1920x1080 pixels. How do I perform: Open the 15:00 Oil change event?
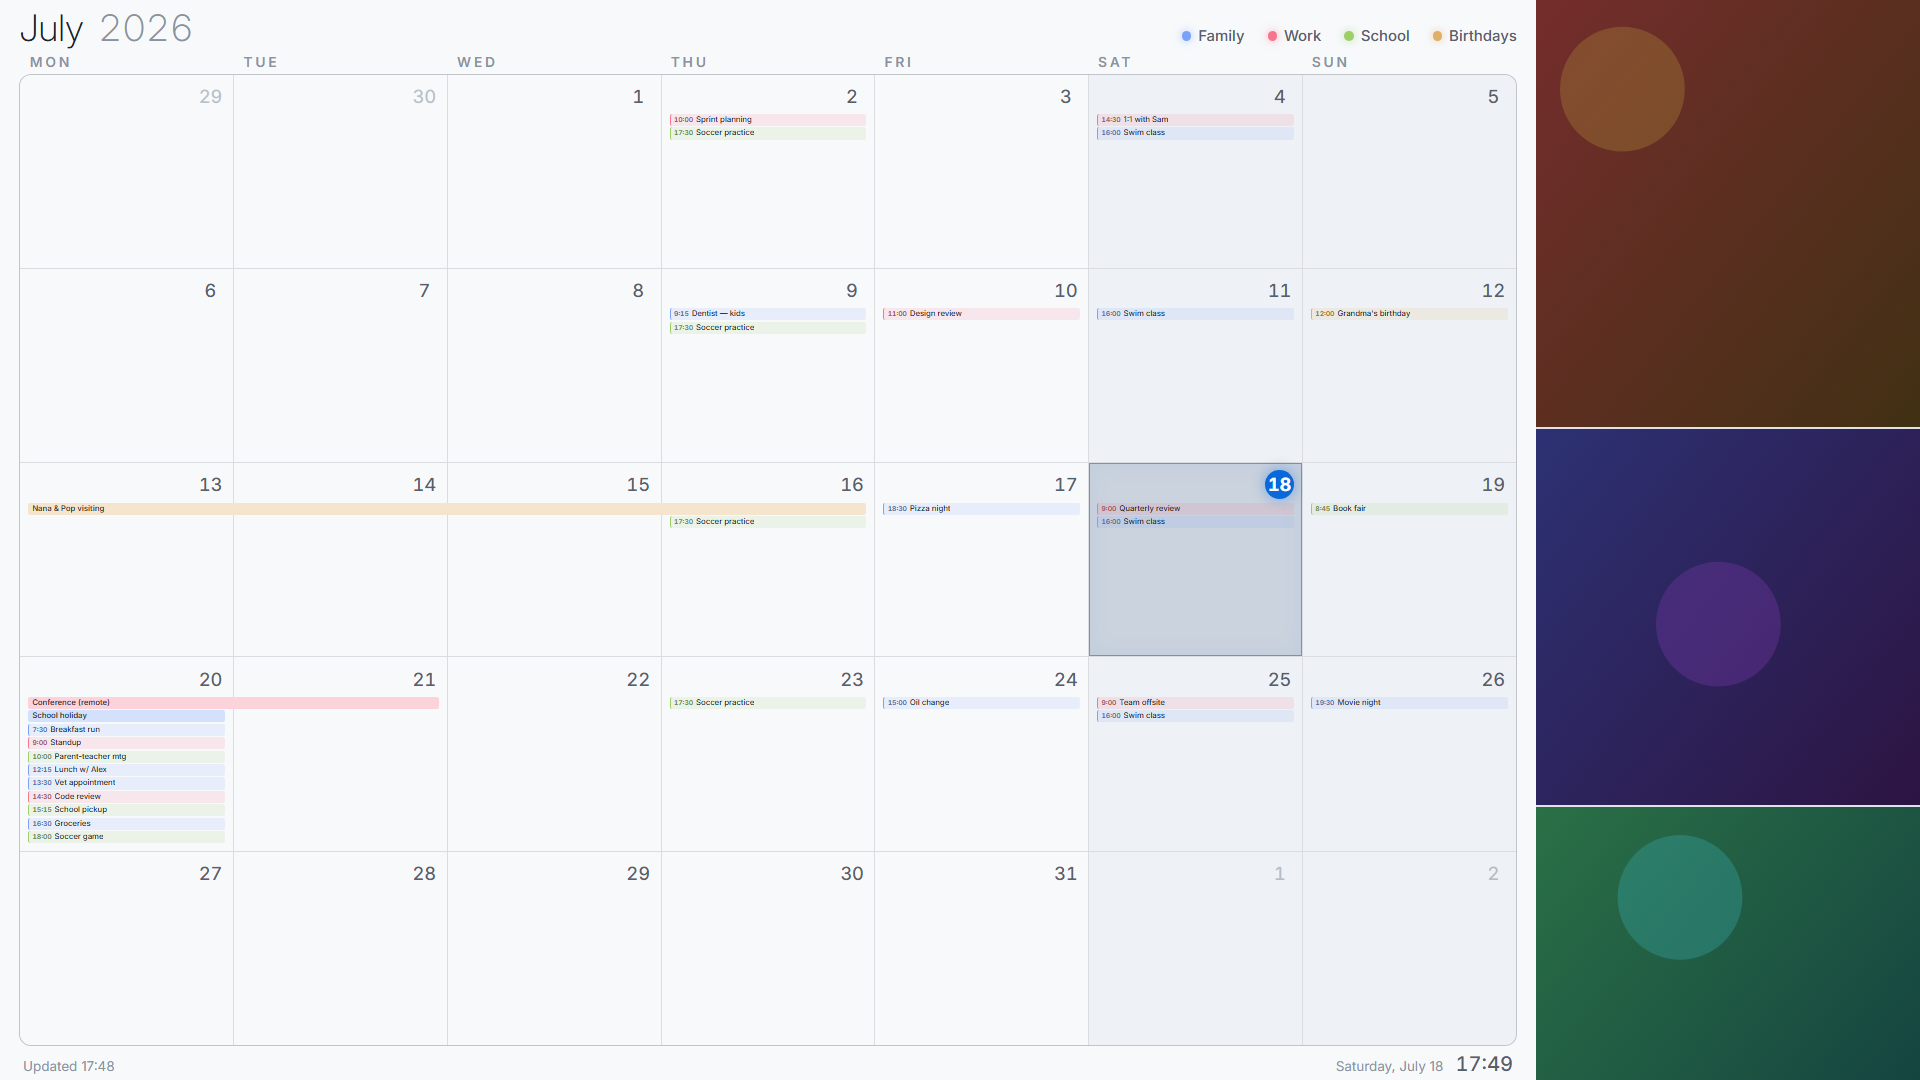point(981,703)
